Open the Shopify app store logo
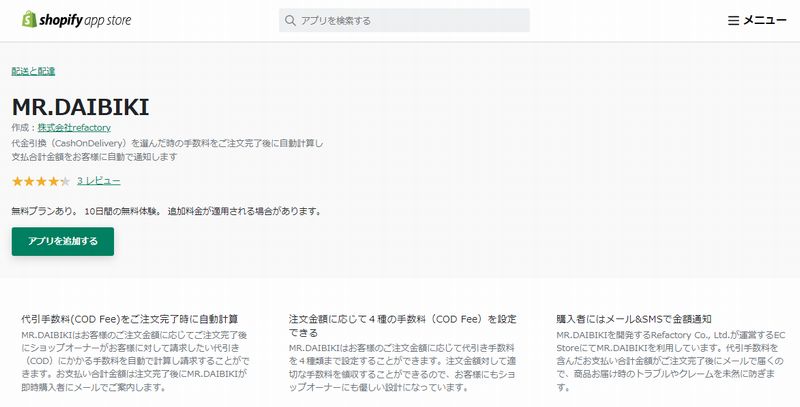Viewport: 800px width, 407px height. coord(77,20)
